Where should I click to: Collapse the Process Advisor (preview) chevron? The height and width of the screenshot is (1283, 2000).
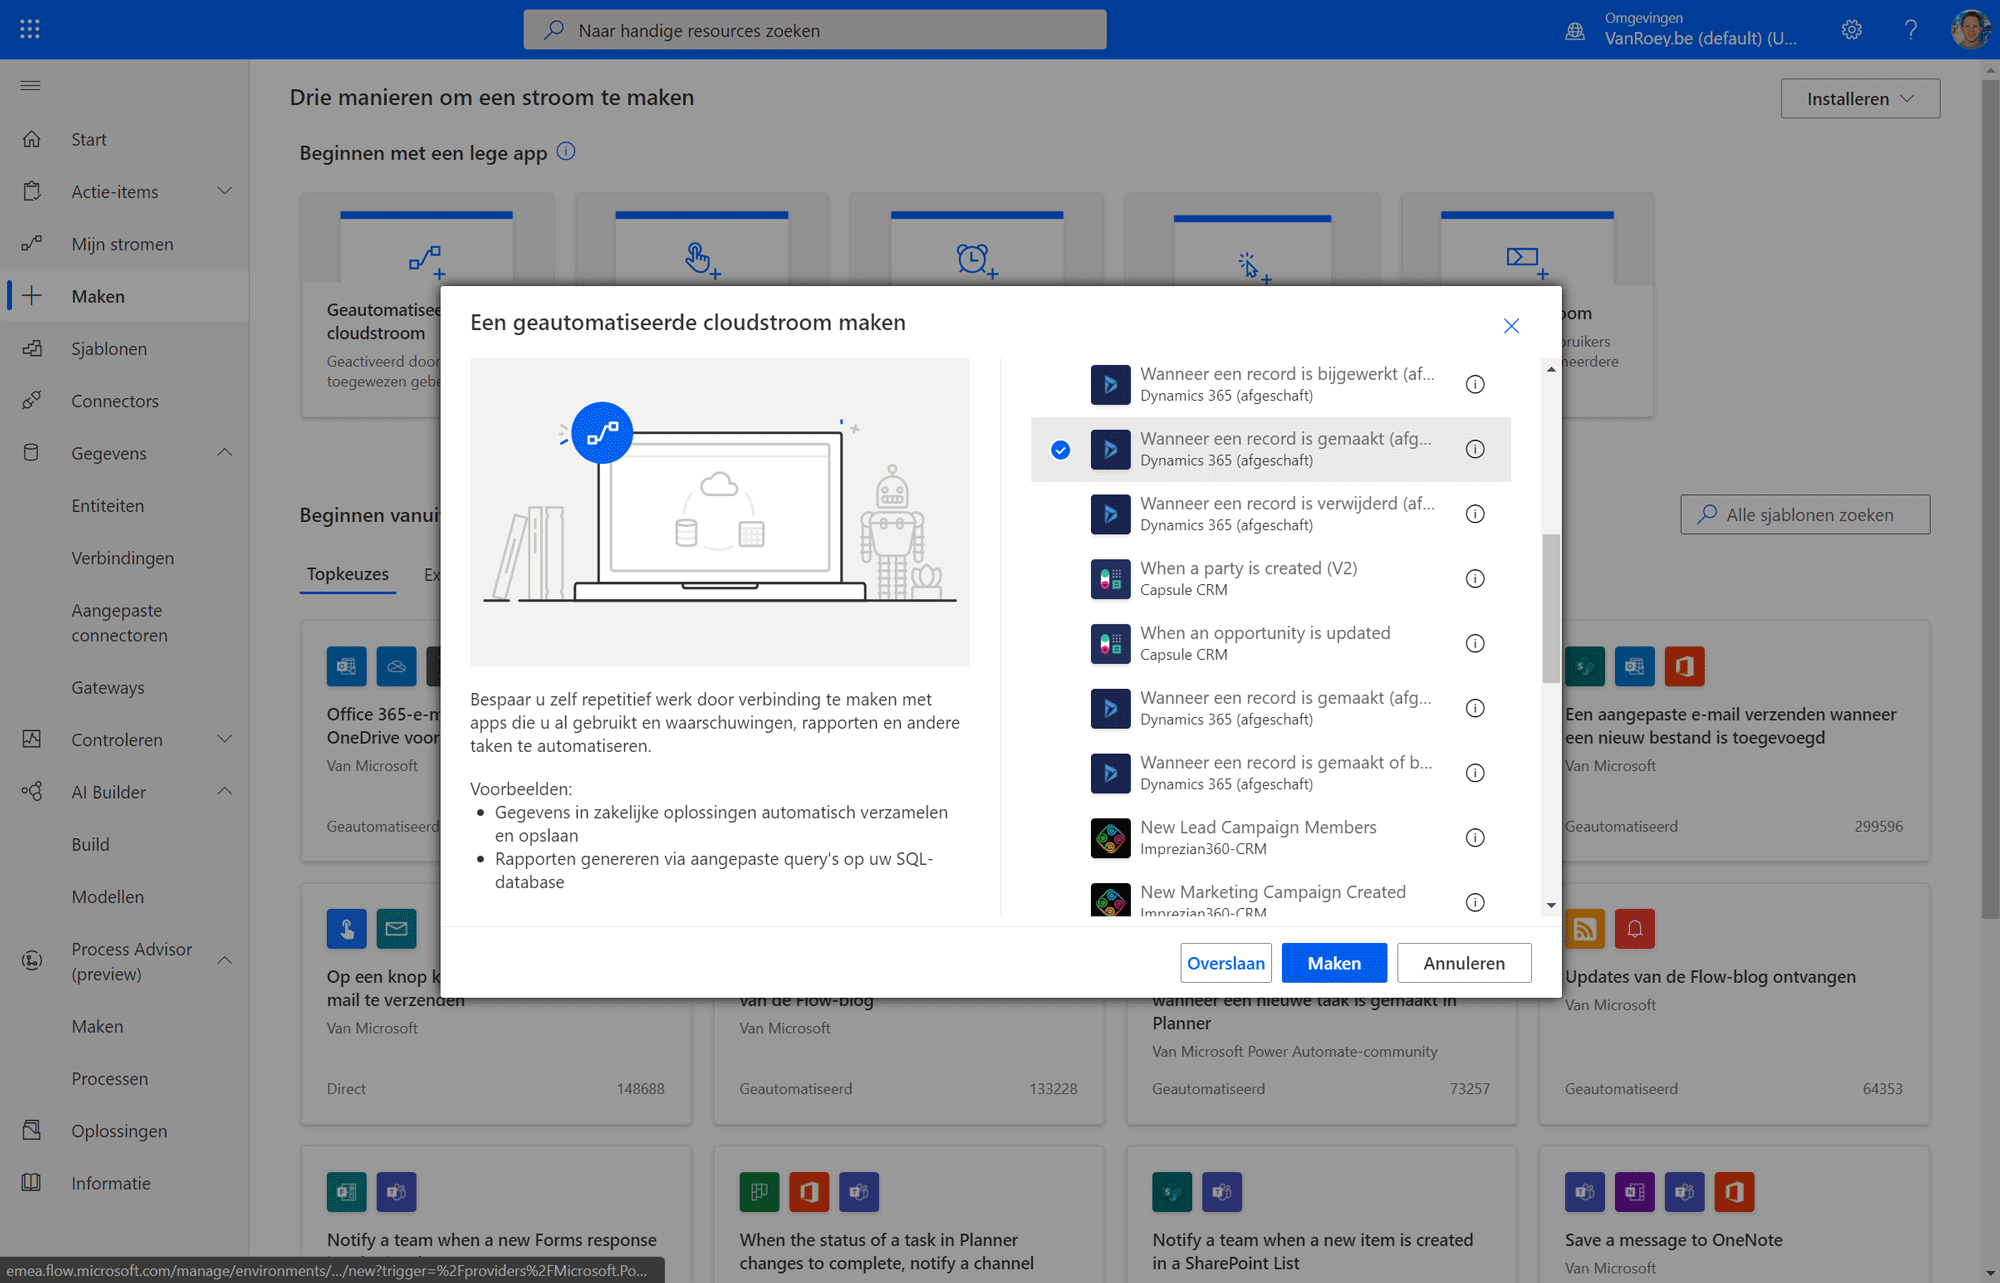224,960
